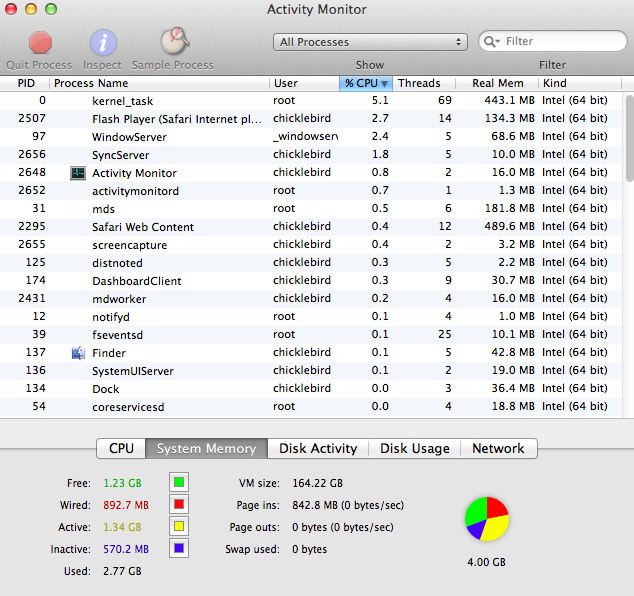Select the mdworker process row

tap(311, 298)
